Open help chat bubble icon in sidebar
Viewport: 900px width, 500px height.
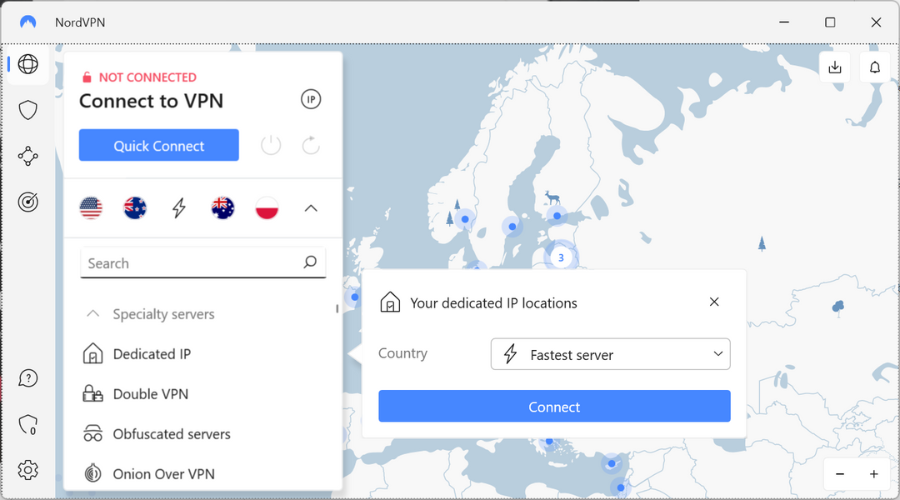coord(28,378)
